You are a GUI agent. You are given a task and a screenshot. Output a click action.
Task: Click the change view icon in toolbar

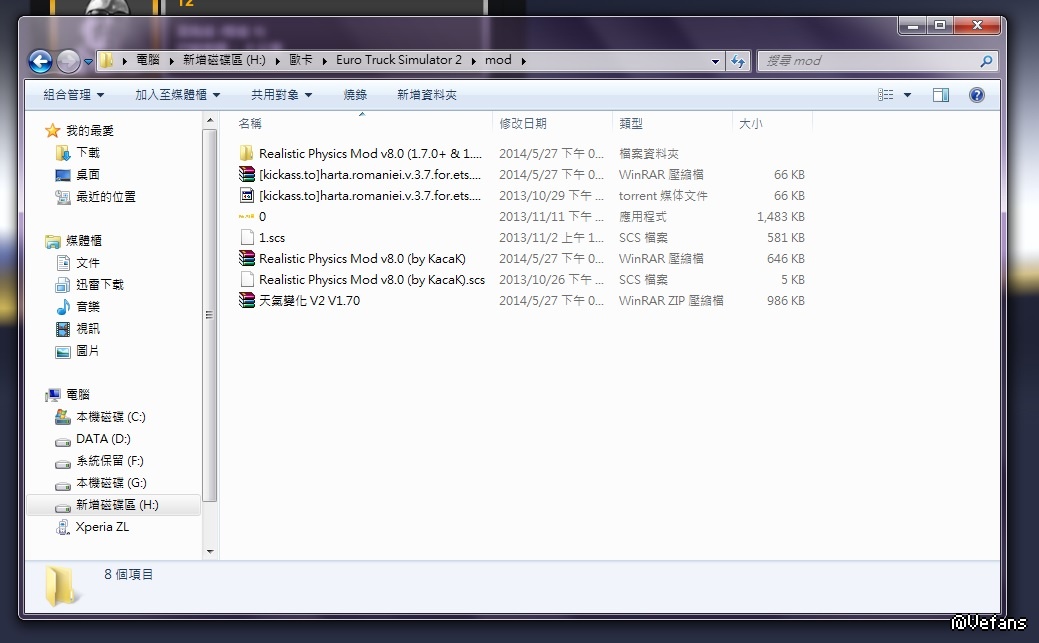886,95
